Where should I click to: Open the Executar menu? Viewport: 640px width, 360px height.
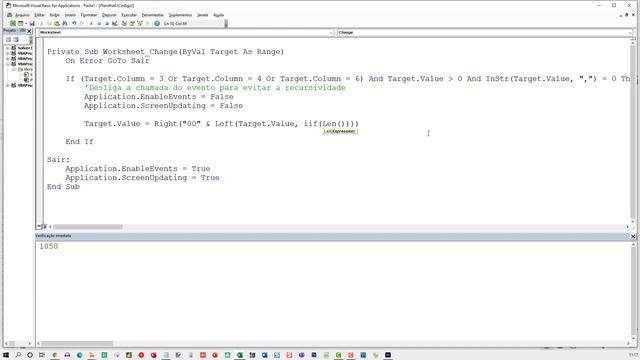point(129,15)
